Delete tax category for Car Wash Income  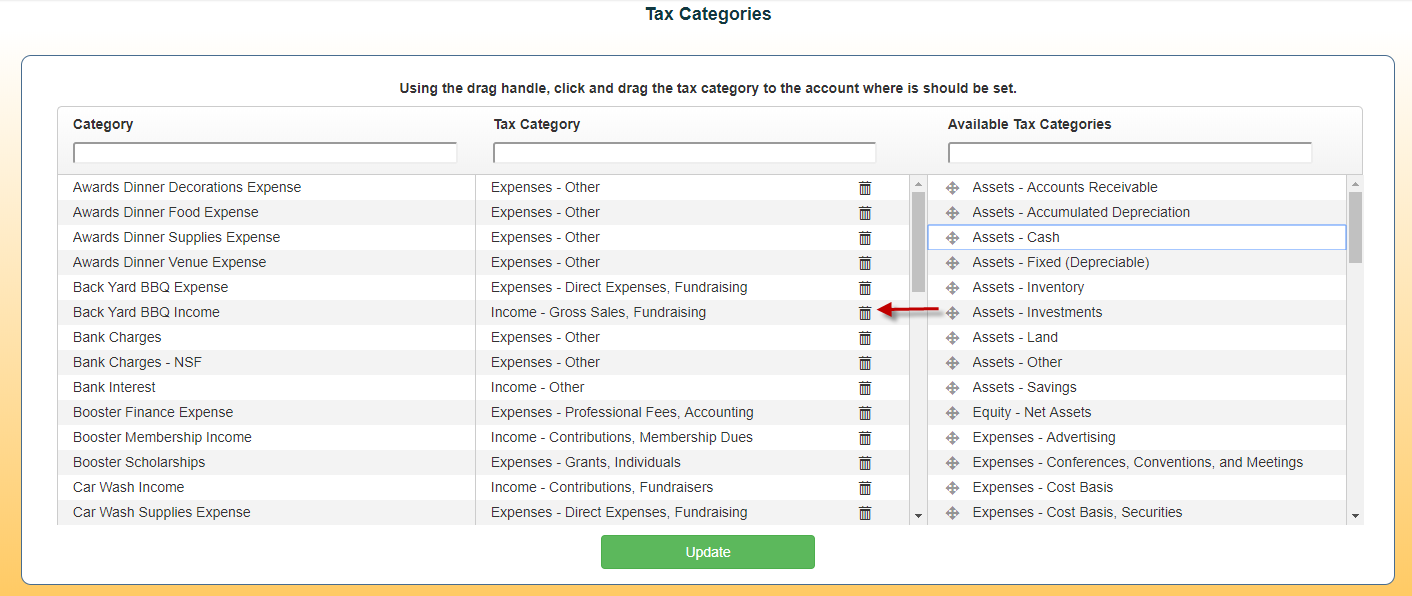tap(865, 488)
